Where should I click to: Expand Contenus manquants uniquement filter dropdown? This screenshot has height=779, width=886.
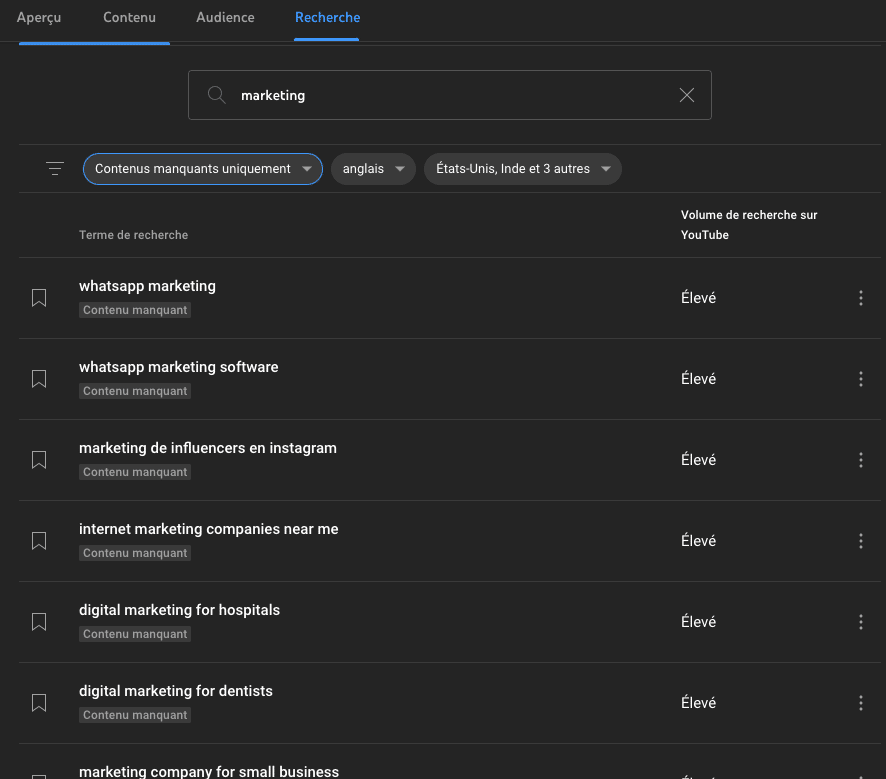(x=203, y=169)
